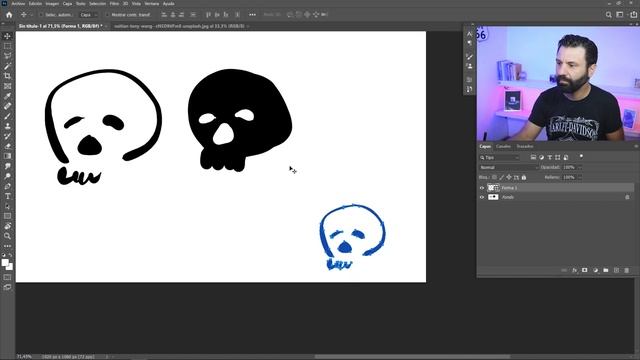Viewport: 640px width, 360px height.
Task: Toggle Mostrar contr. transf. checkbox
Action: coord(107,15)
